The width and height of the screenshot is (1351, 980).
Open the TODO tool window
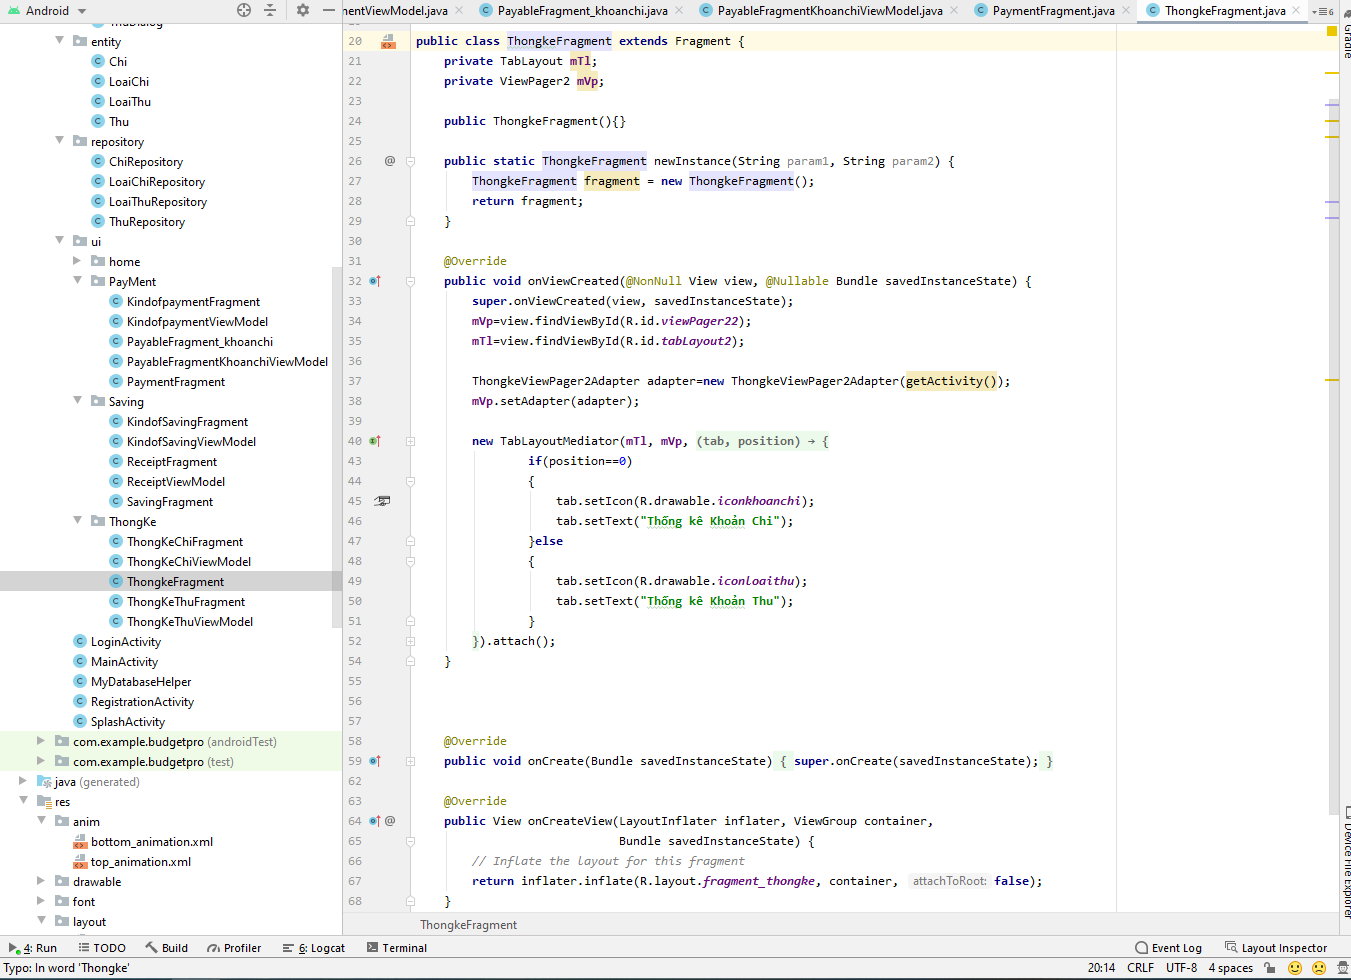[x=102, y=948]
